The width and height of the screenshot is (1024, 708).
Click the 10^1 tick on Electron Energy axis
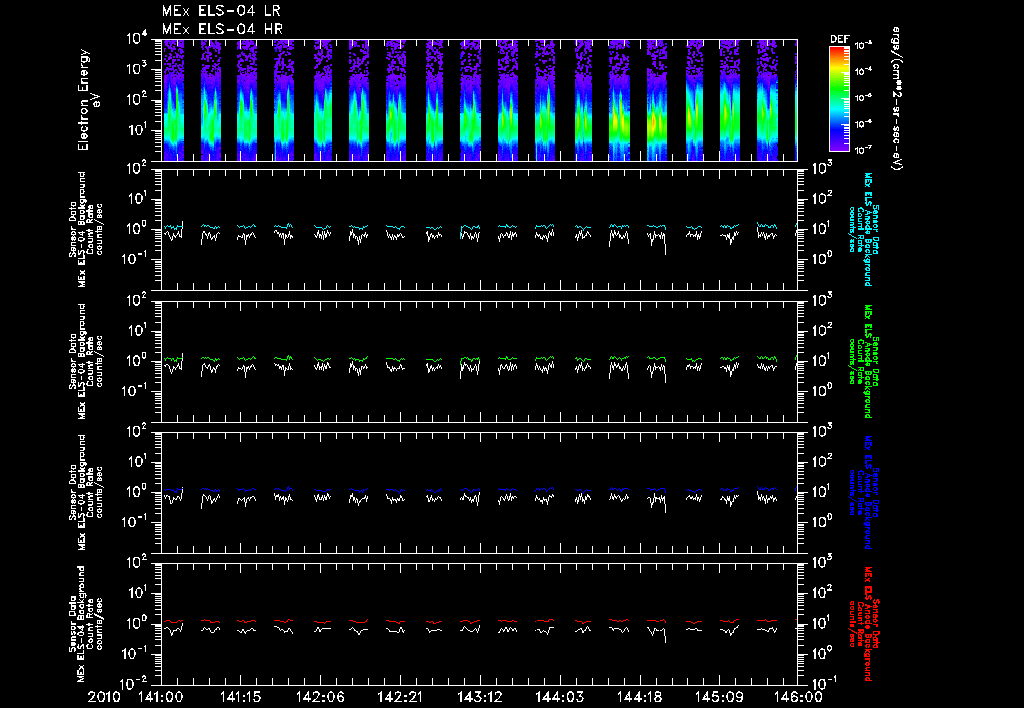(x=135, y=130)
